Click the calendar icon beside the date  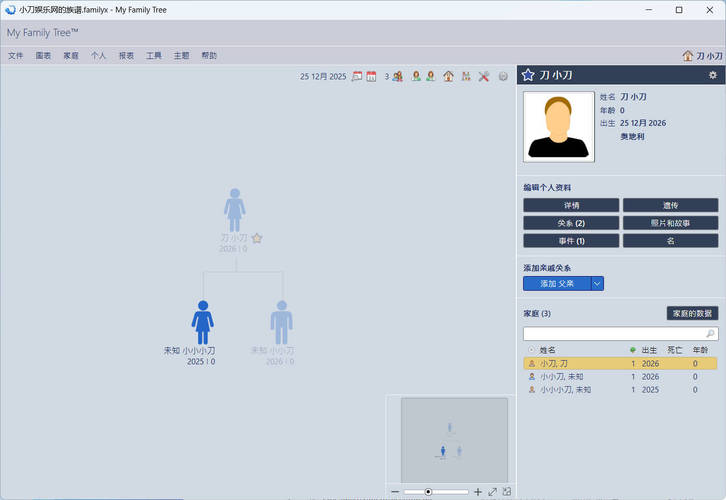coord(371,76)
